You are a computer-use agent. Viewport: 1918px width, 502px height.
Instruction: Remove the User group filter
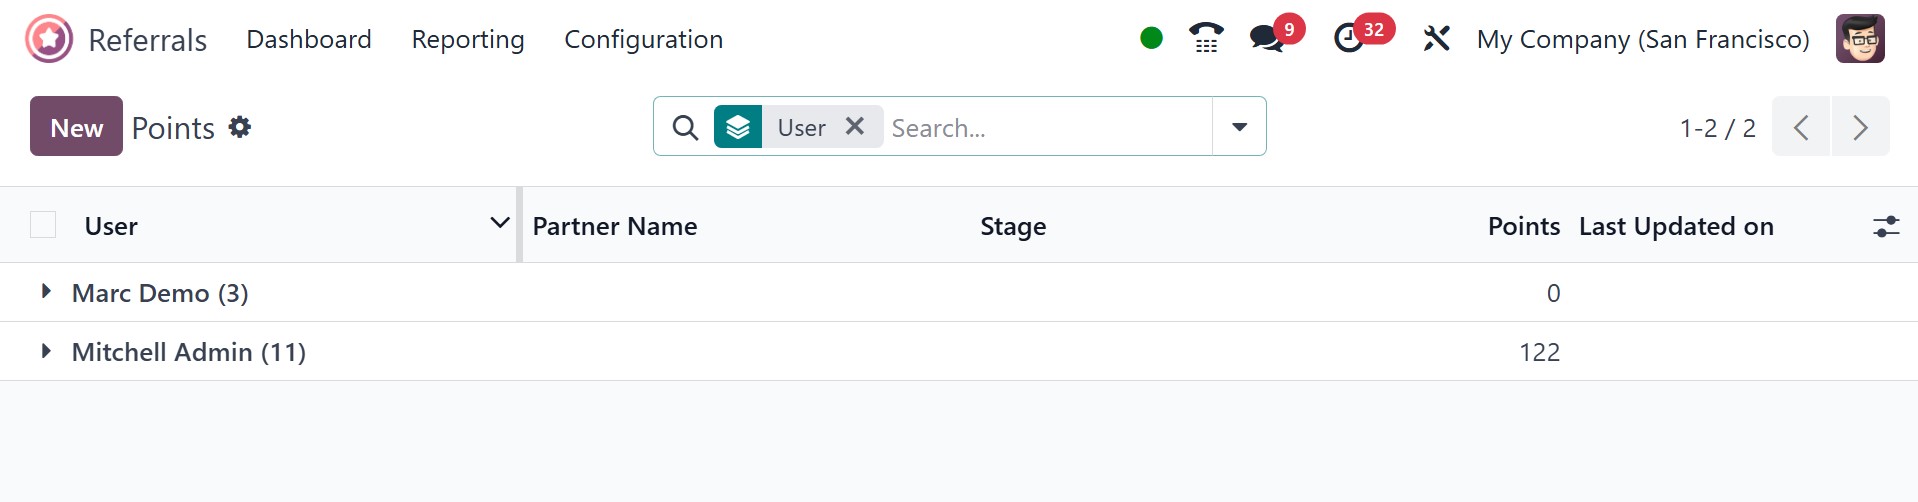point(854,126)
